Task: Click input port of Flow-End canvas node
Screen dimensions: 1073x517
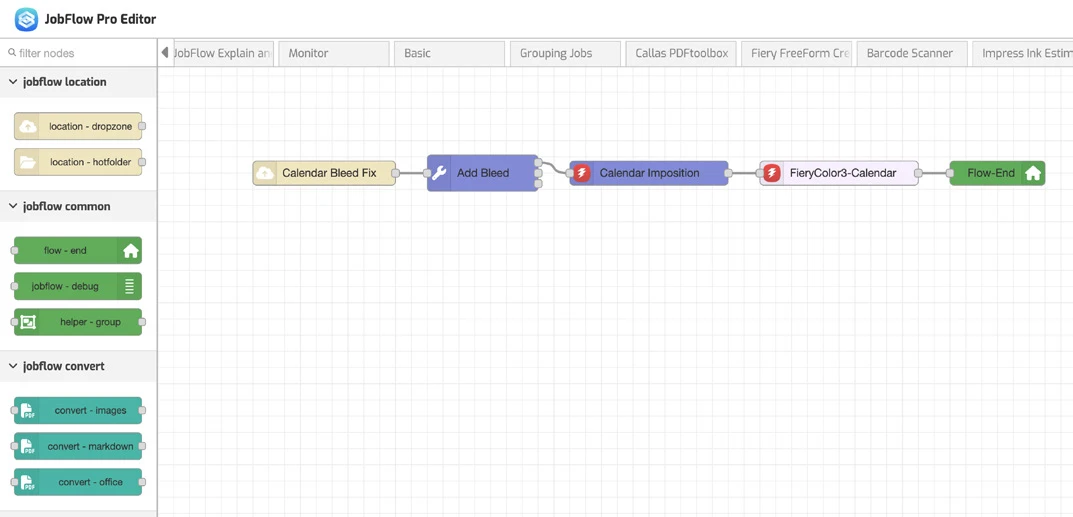Action: coord(951,173)
